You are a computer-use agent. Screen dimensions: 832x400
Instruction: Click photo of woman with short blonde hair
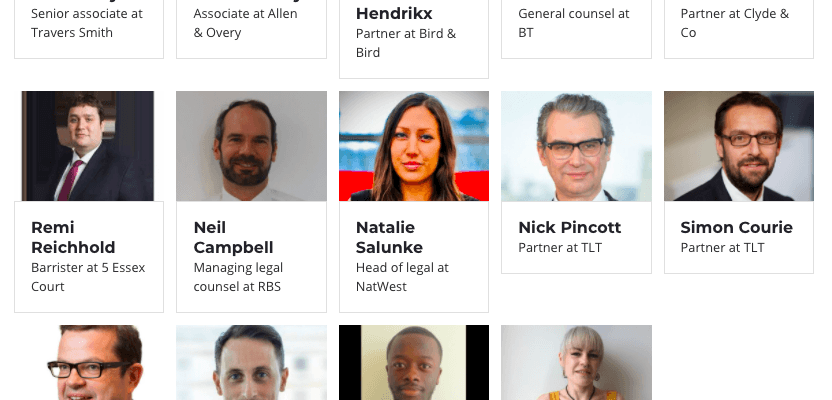(576, 362)
